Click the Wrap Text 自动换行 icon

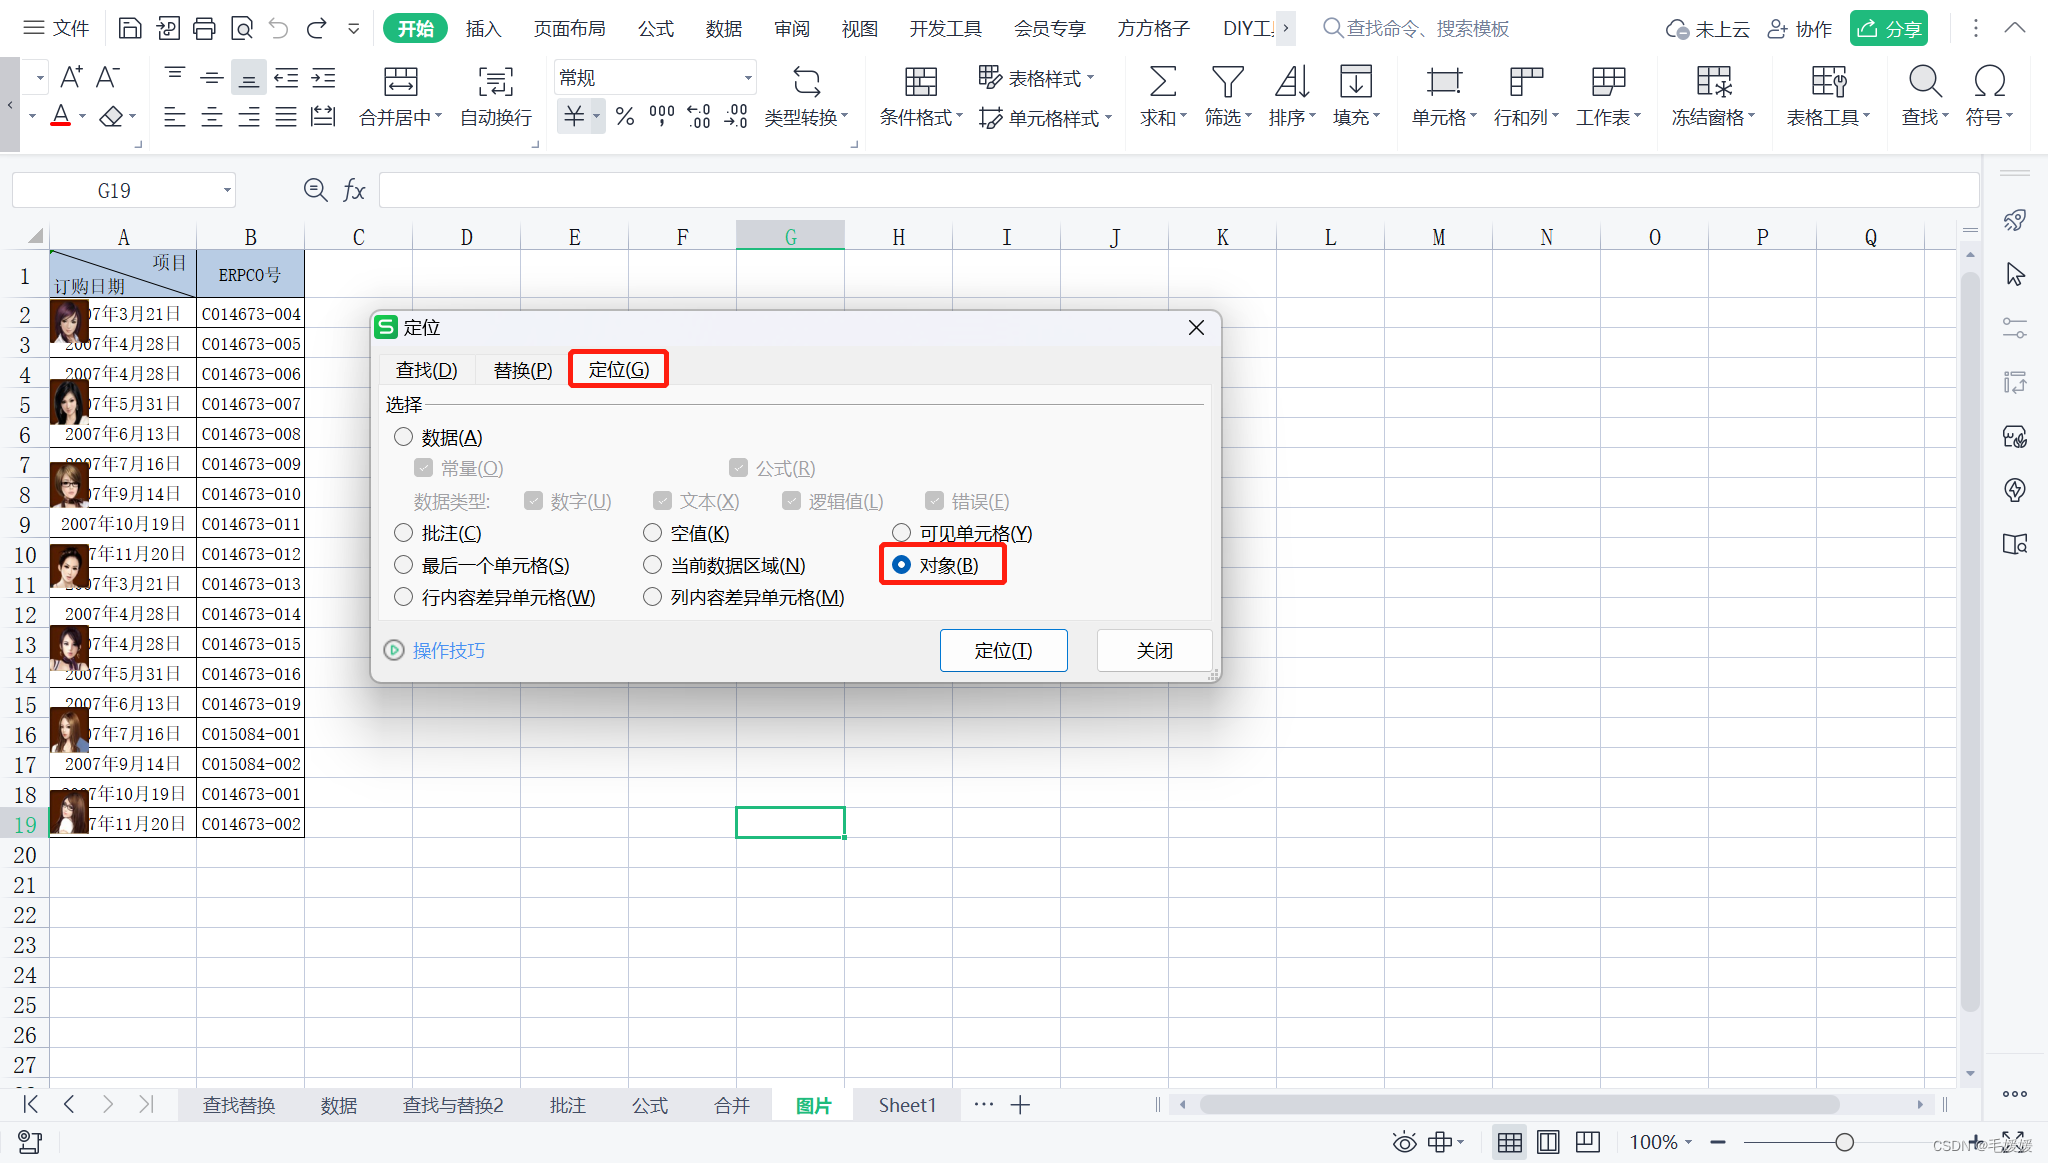pyautogui.click(x=495, y=82)
